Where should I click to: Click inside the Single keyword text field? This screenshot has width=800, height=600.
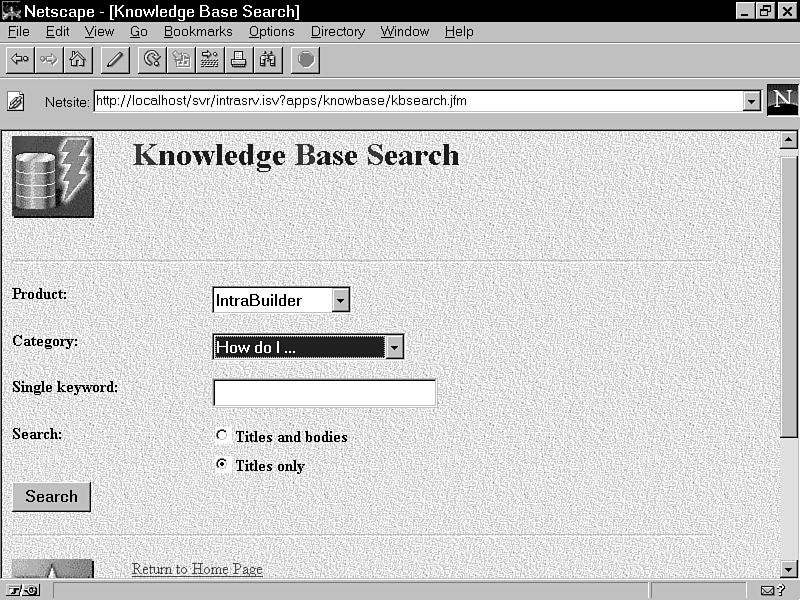coord(325,393)
